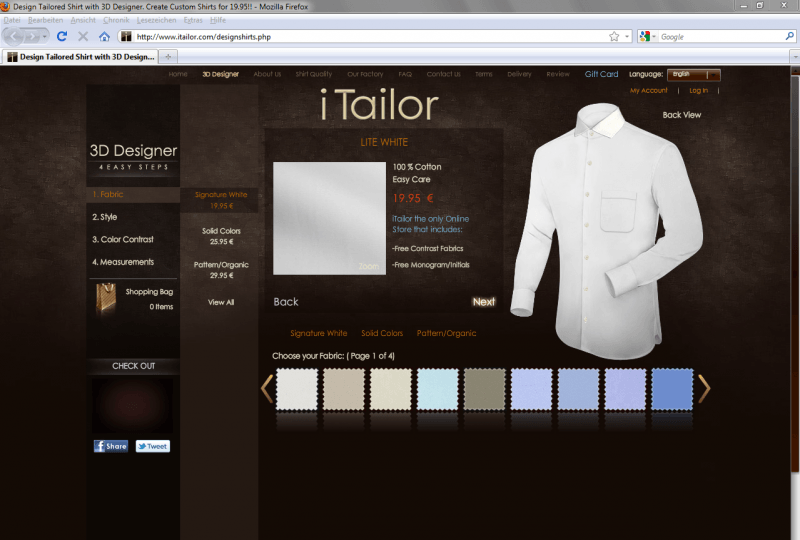Open address bar history dropdown arrow

click(x=627, y=36)
